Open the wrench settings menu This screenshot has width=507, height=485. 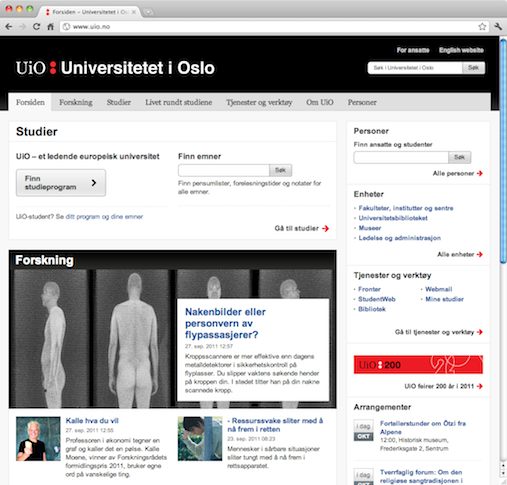pyautogui.click(x=498, y=27)
